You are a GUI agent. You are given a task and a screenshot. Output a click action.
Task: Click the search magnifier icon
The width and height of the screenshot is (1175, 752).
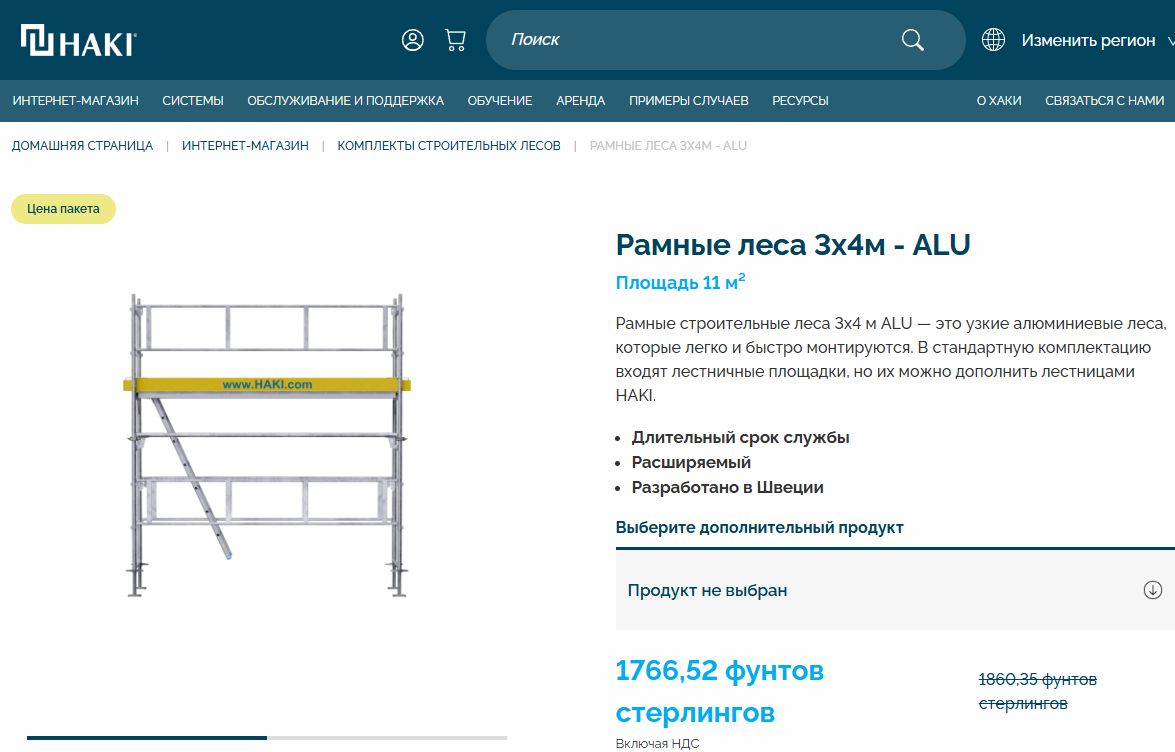pos(912,40)
